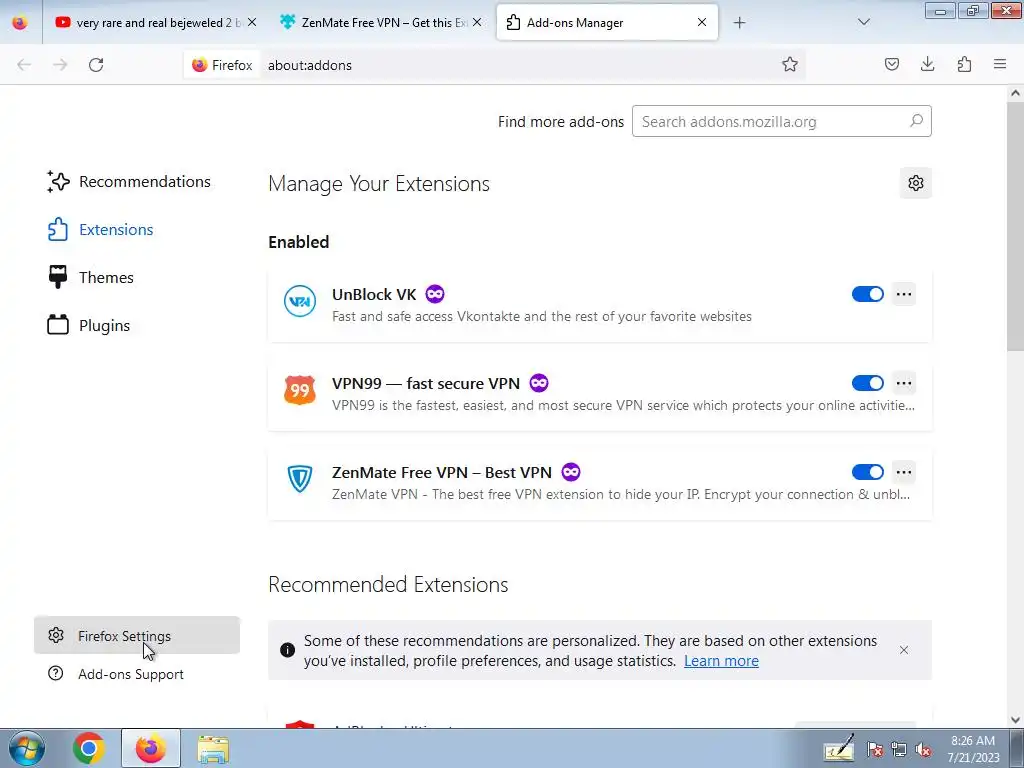
Task: Click the taskbar clock showing 8:26 AM
Action: [973, 748]
